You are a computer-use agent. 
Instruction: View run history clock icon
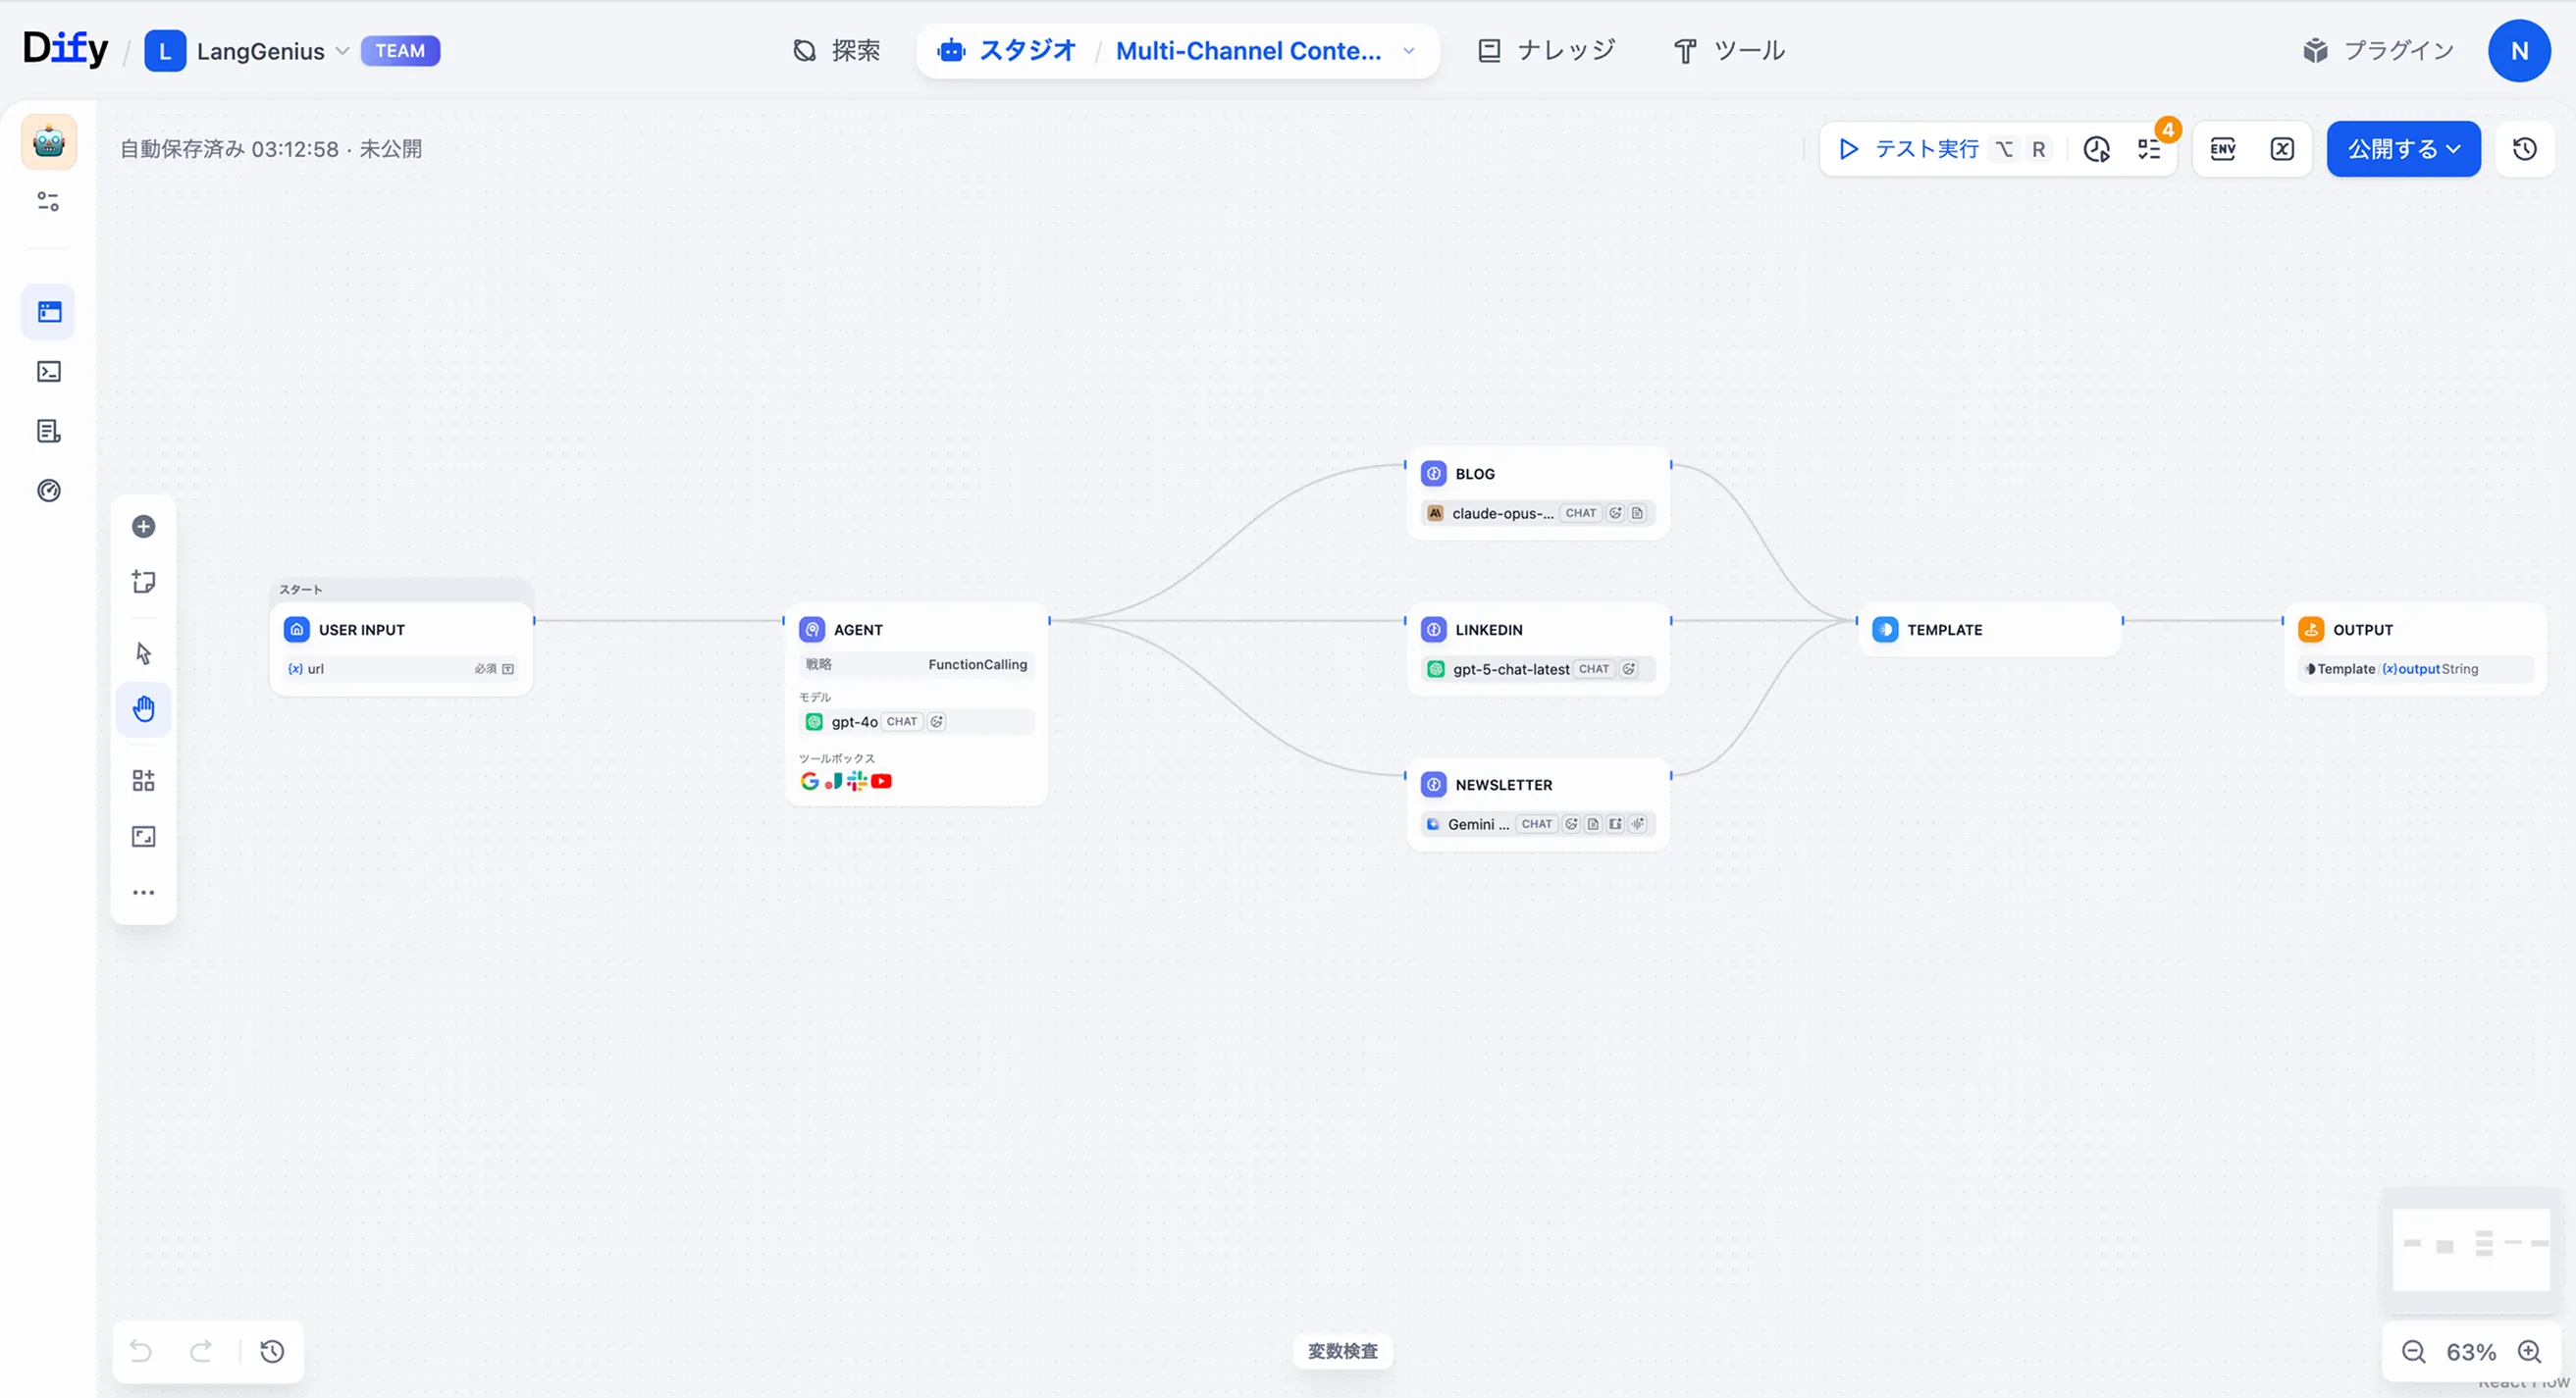pyautogui.click(x=2096, y=149)
